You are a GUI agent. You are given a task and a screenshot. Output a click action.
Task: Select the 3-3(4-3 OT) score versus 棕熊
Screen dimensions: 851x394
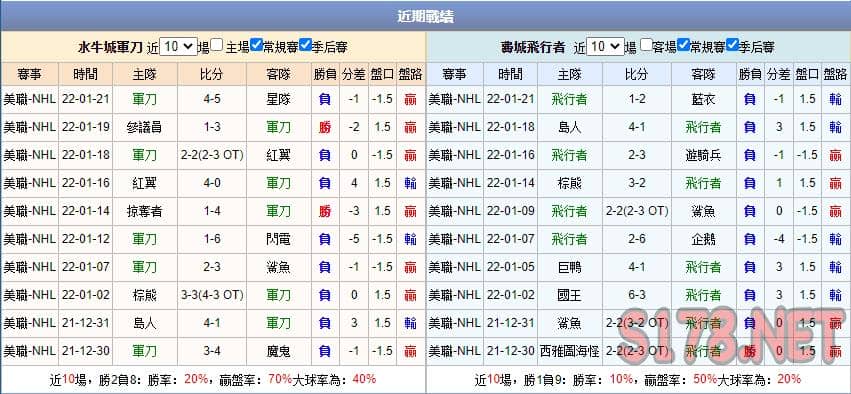coord(212,295)
